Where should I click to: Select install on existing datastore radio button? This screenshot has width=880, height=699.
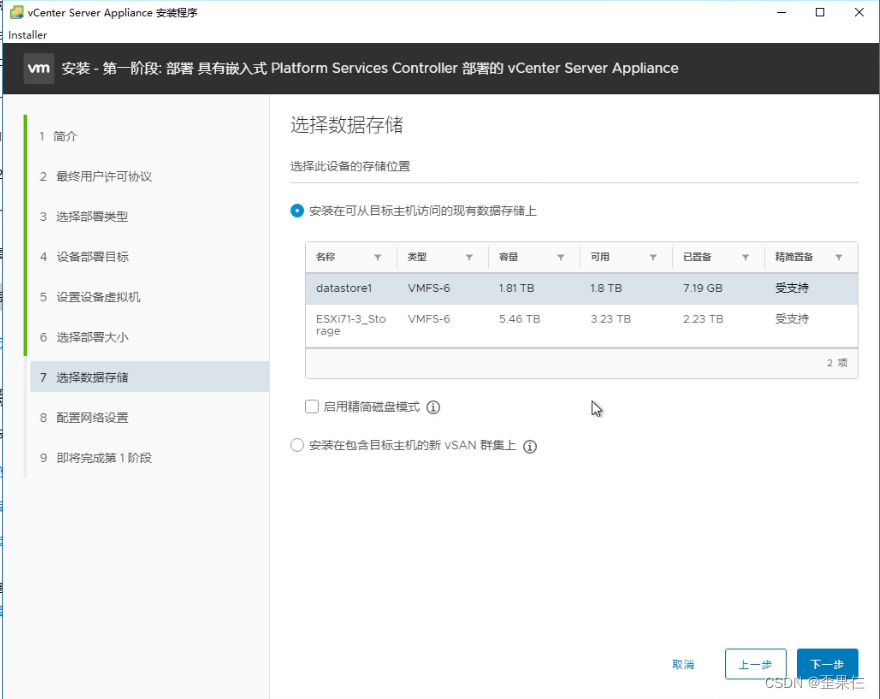pyautogui.click(x=297, y=211)
